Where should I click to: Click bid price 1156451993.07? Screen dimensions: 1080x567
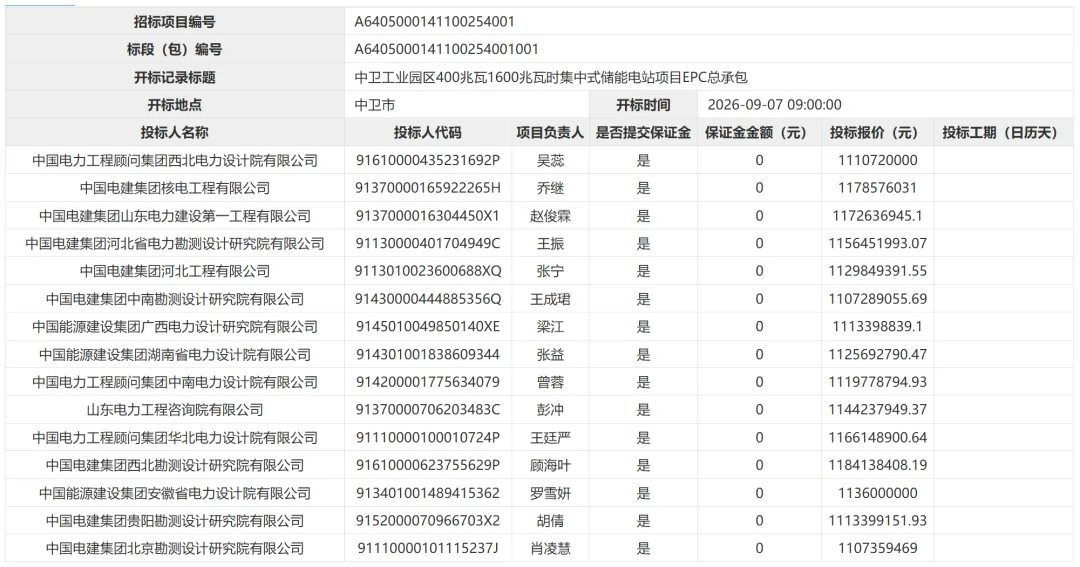pyautogui.click(x=878, y=243)
